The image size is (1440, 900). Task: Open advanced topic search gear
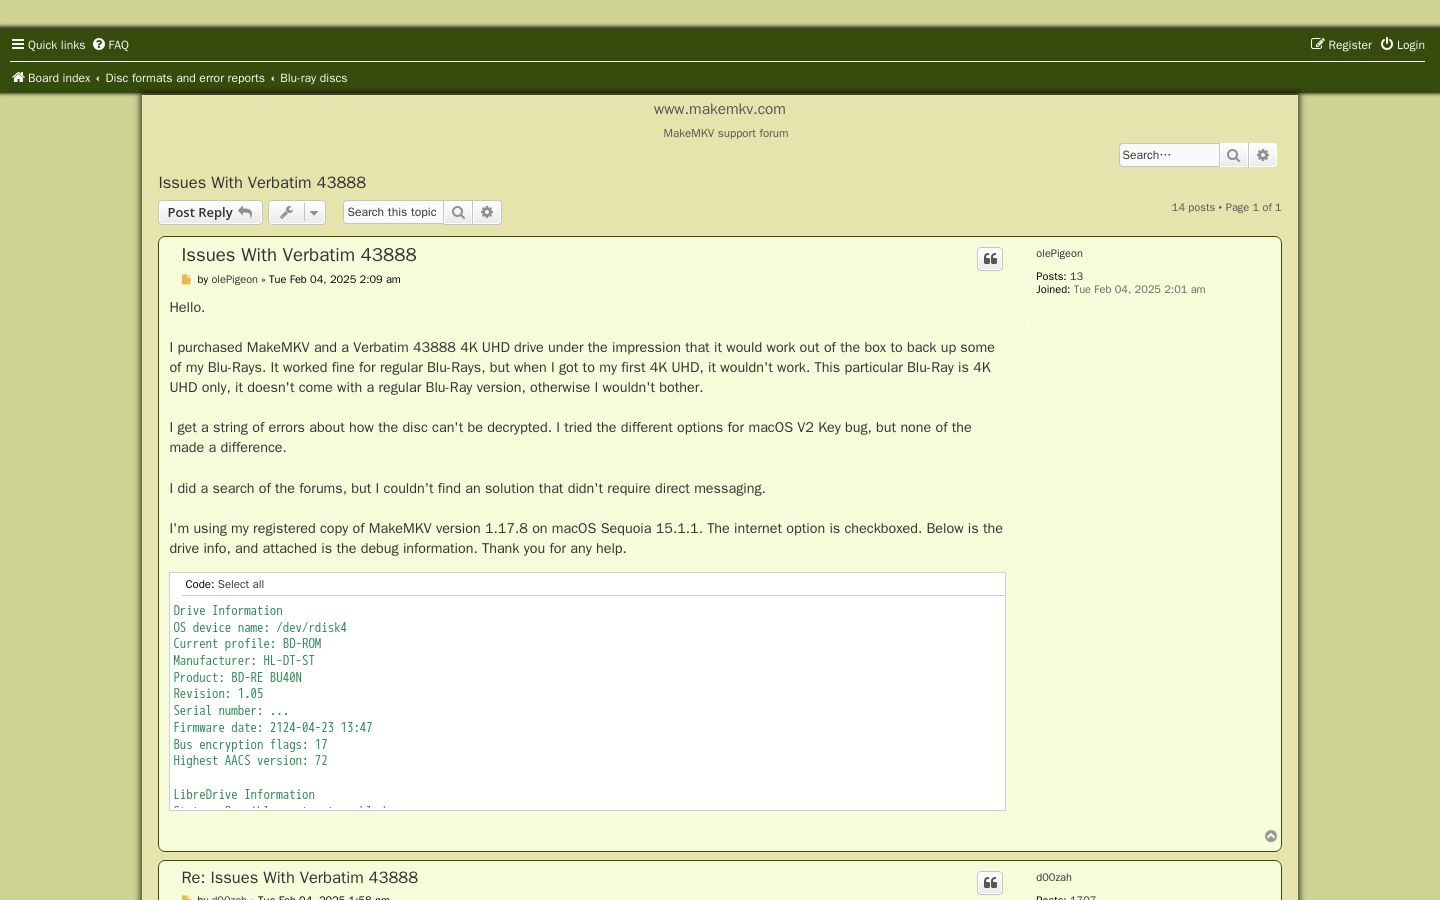[x=487, y=212]
